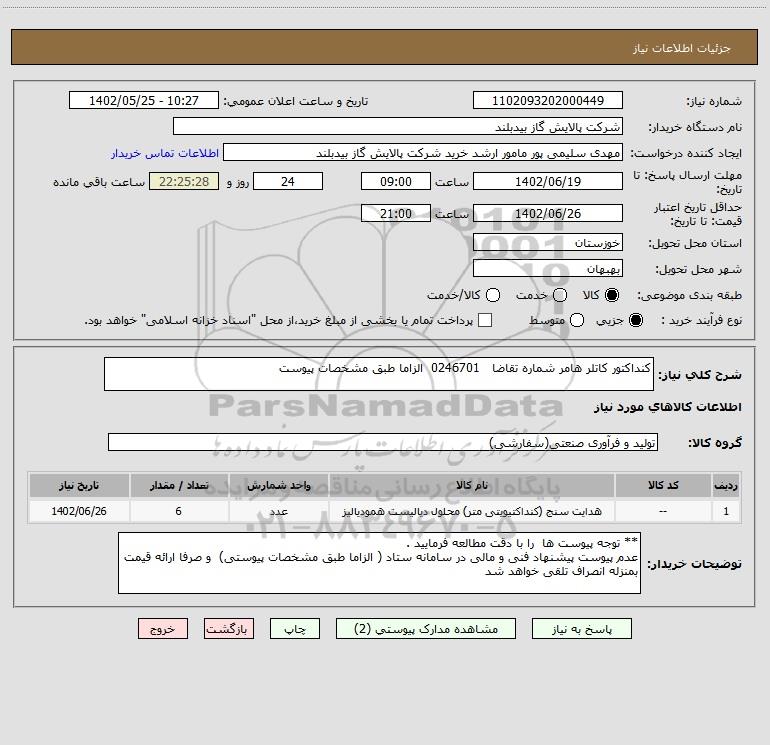Click the validity time field 21:00
Image resolution: width=770 pixels, height=745 pixels.
point(396,214)
